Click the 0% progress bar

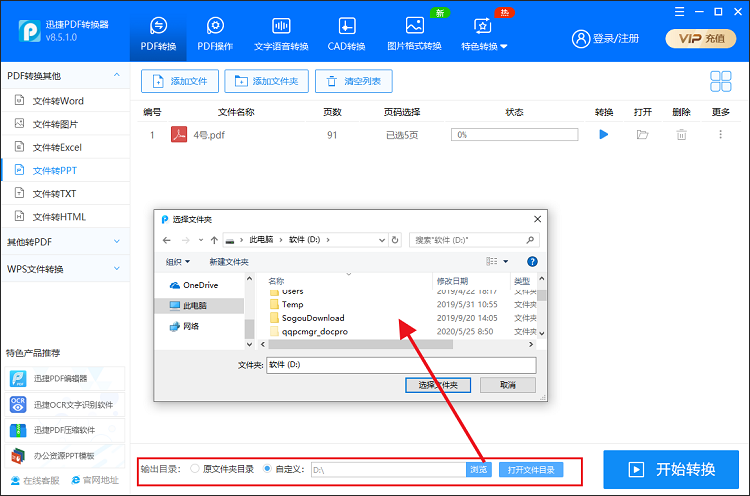514,135
